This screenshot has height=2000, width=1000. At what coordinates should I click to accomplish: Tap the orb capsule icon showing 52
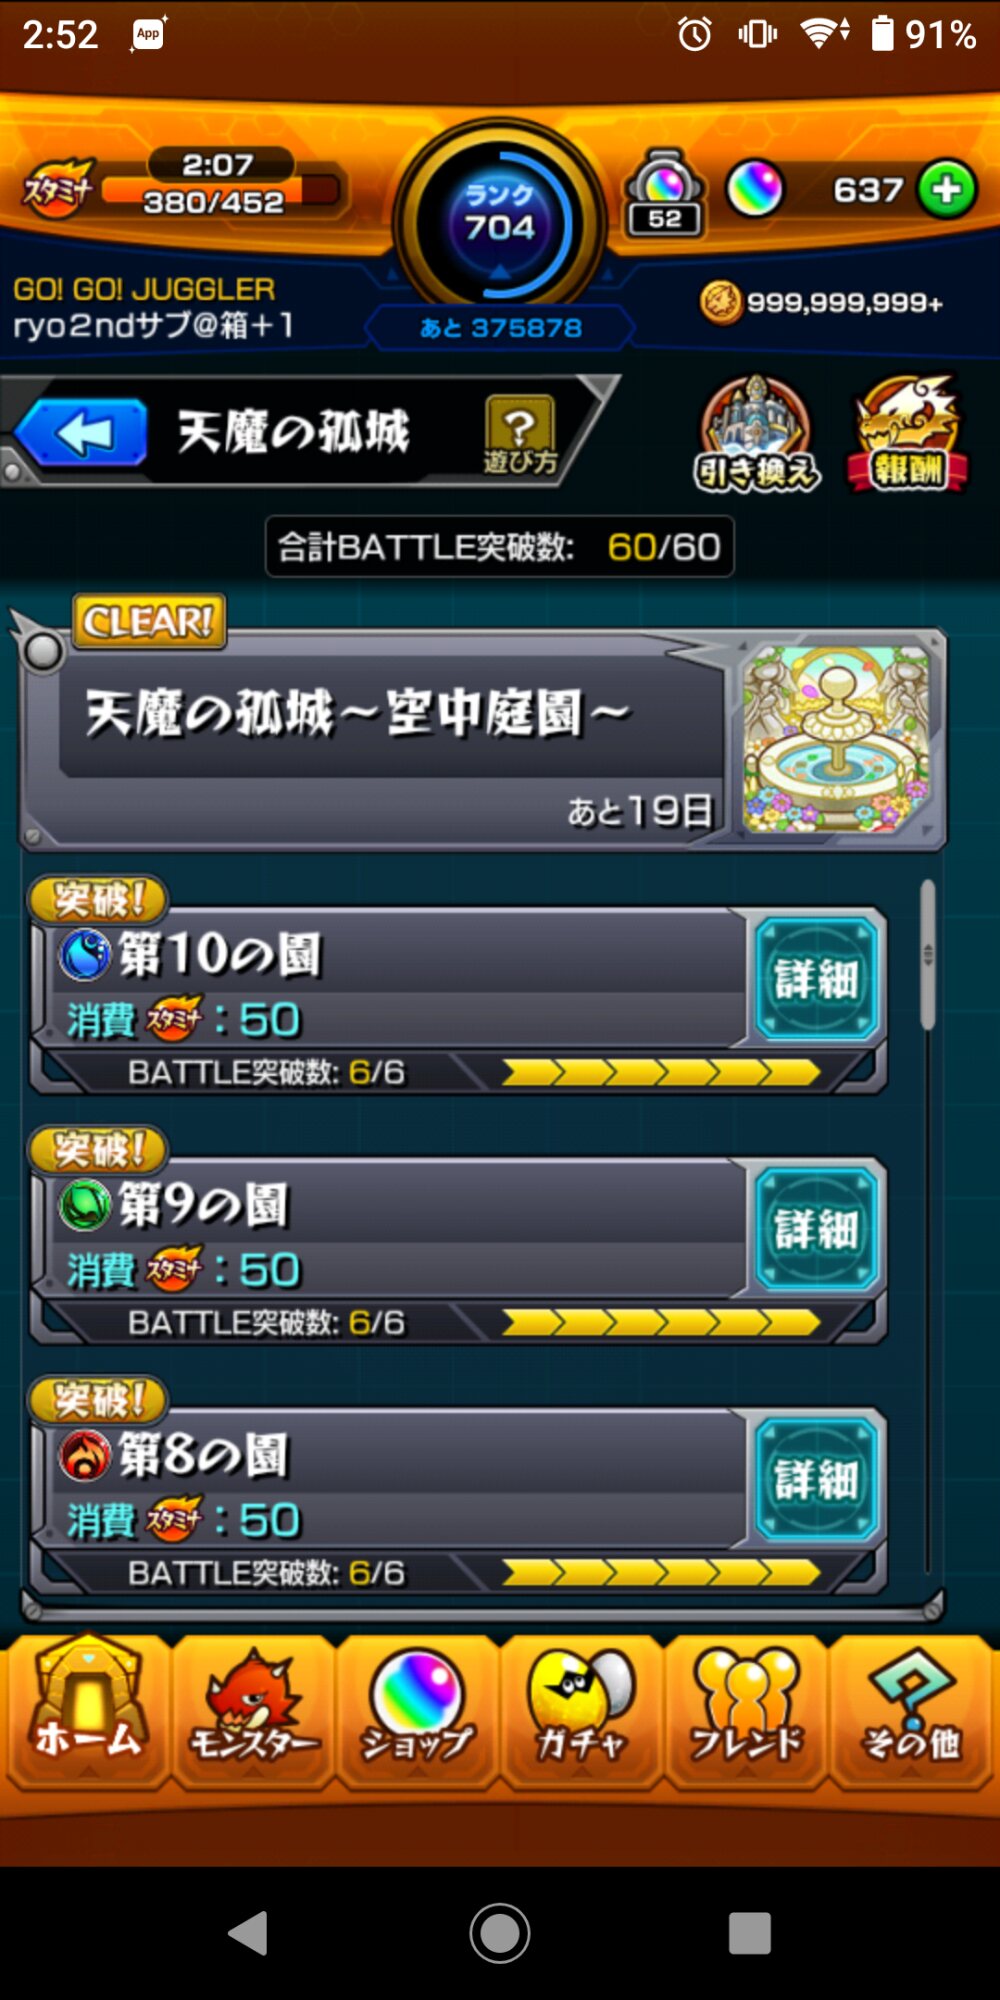[664, 193]
